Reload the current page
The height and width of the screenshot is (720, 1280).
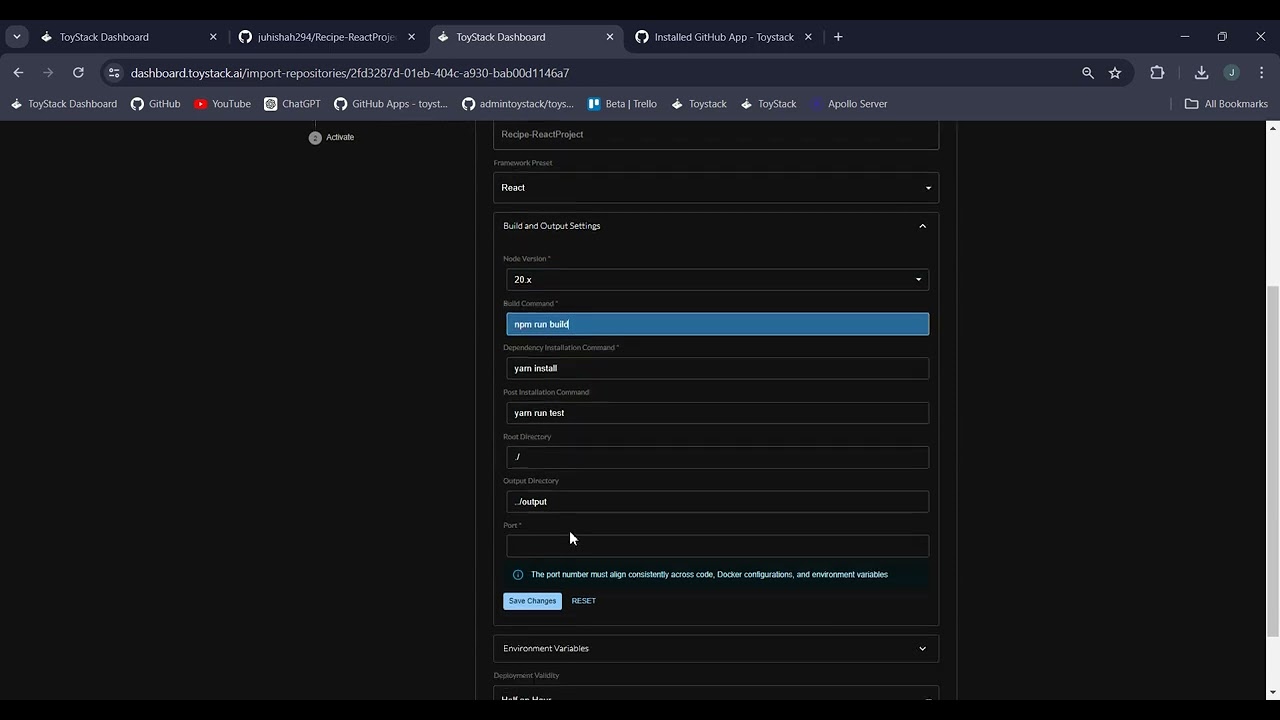click(x=78, y=72)
